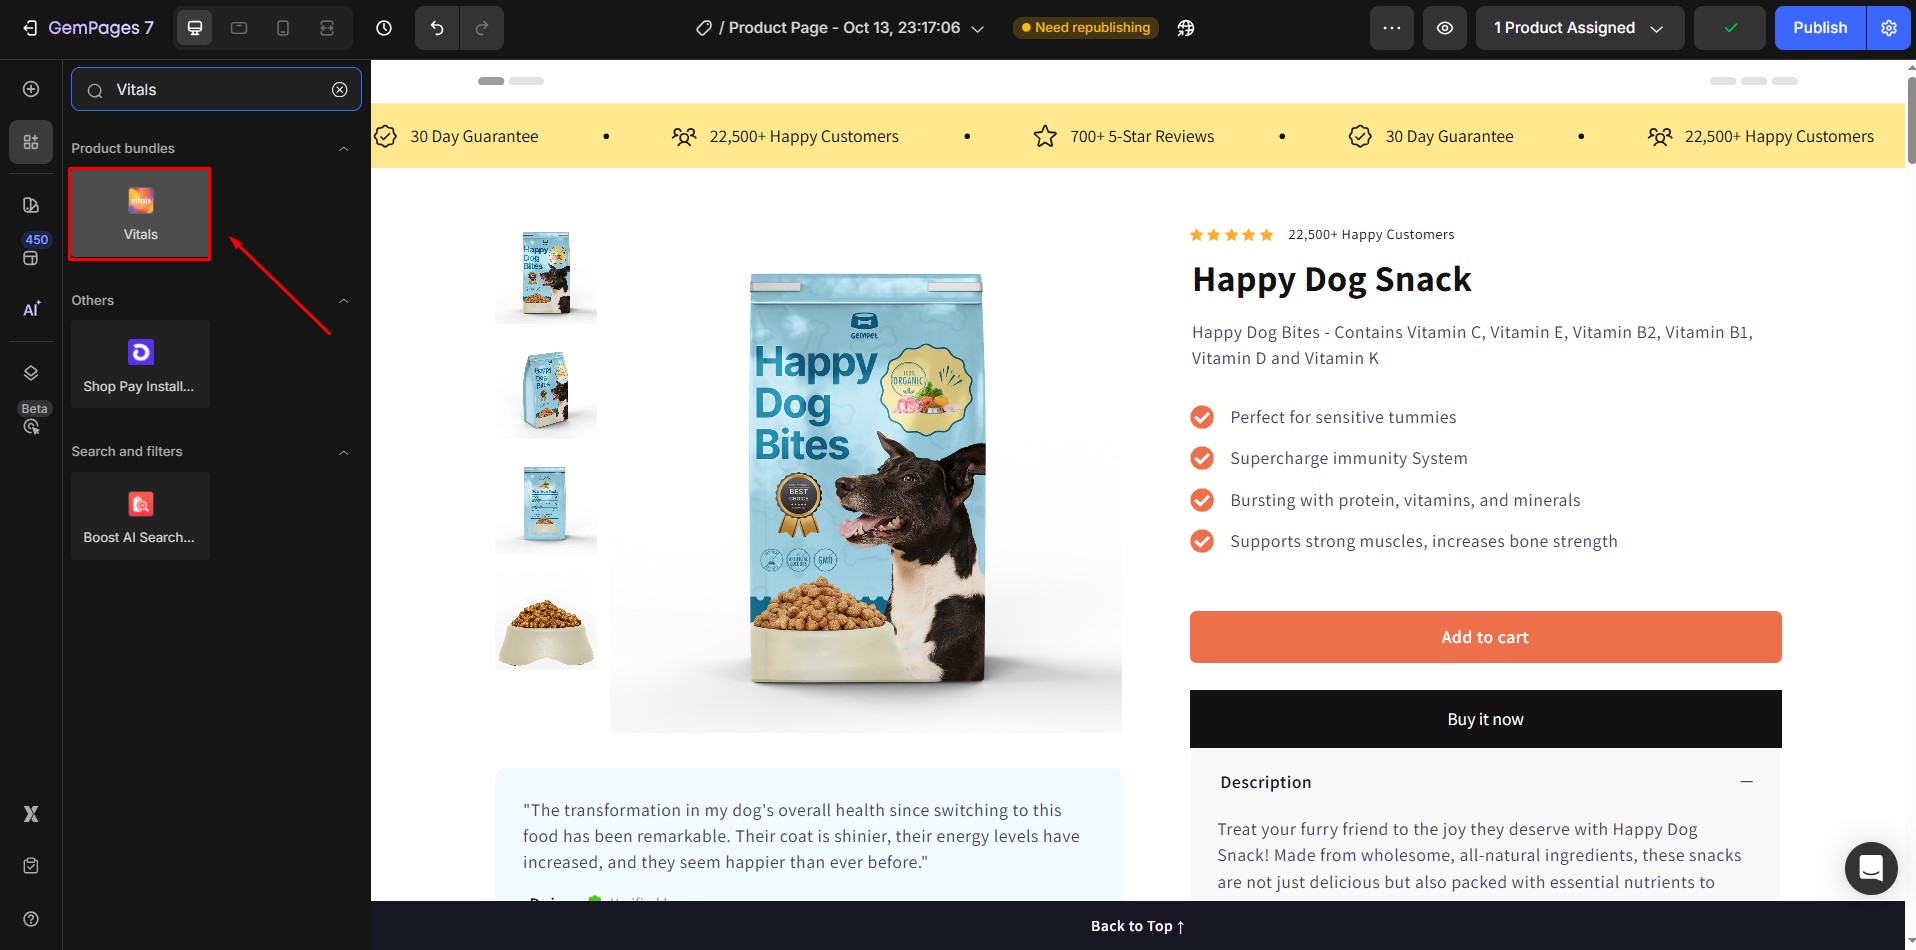This screenshot has width=1916, height=950.
Task: Expand 1 Product Assigned dropdown
Action: (1580, 28)
